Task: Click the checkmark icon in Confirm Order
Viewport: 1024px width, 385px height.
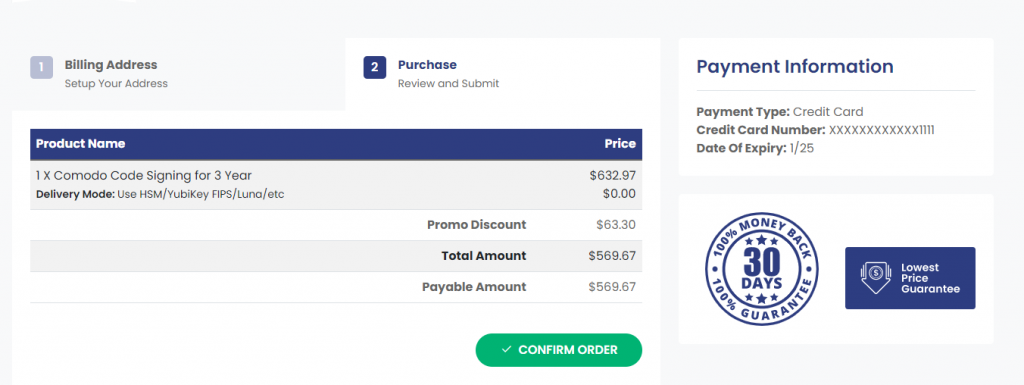Action: click(506, 350)
